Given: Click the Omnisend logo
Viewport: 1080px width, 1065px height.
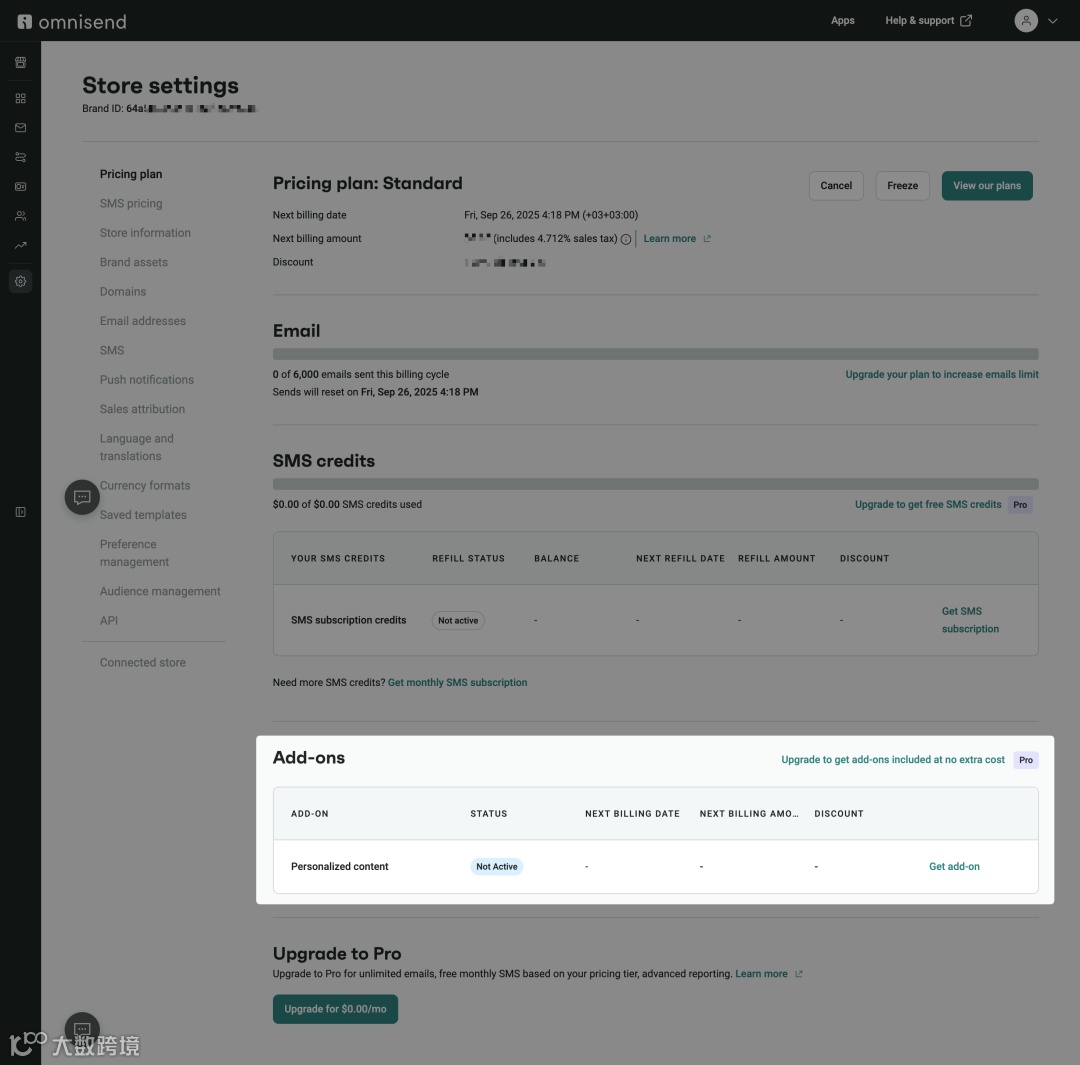Looking at the screenshot, I should [72, 21].
